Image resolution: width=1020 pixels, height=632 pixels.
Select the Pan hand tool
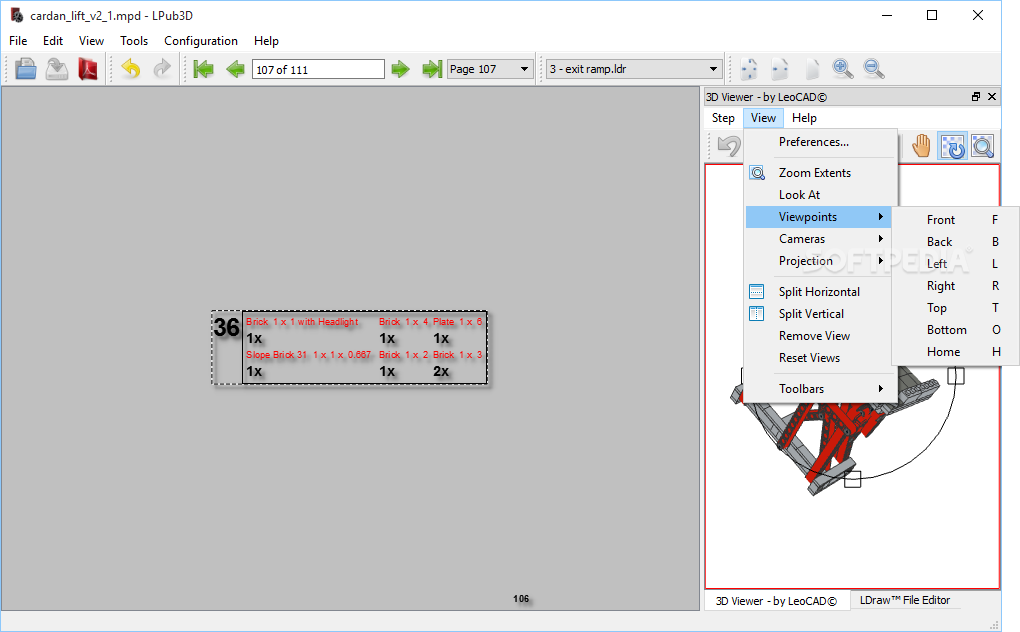[920, 146]
